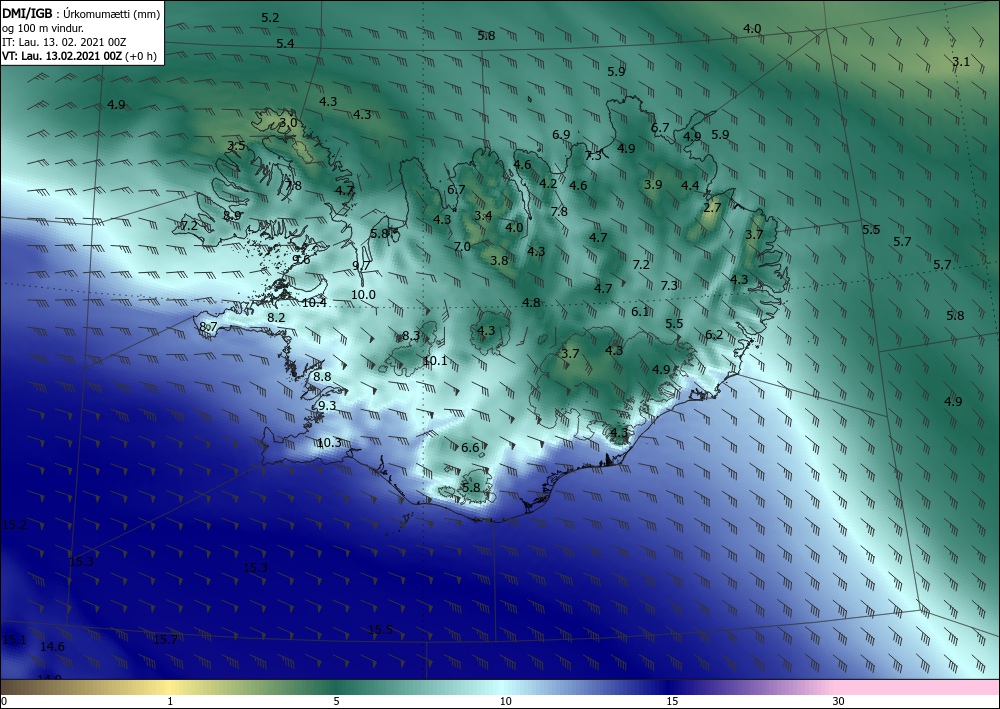Image resolution: width=1000 pixels, height=709 pixels.
Task: Select the 9.6 precipitable water value
Action: [x=301, y=259]
